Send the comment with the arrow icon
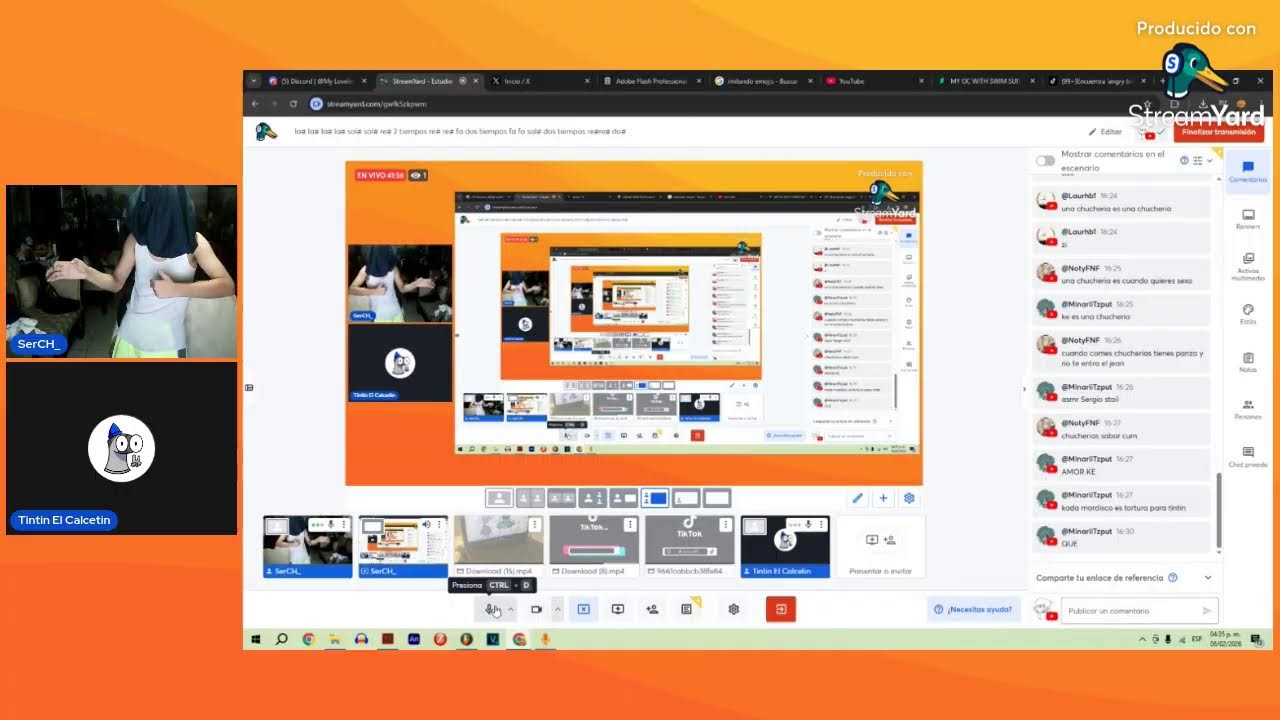 1207,611
